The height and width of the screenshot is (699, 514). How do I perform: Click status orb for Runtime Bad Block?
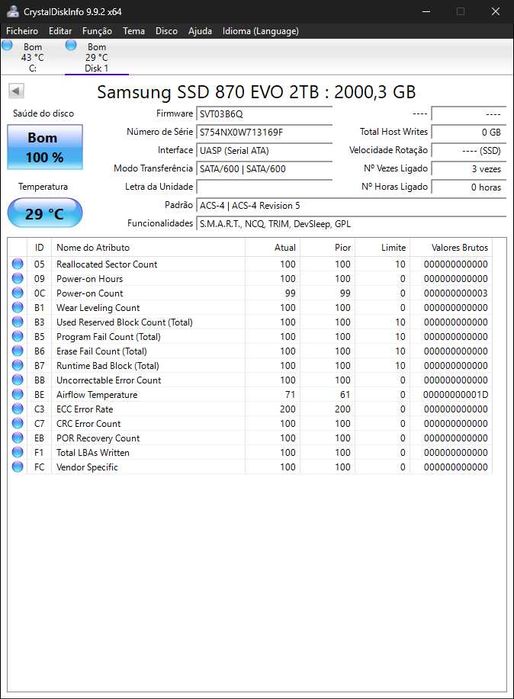(17, 366)
